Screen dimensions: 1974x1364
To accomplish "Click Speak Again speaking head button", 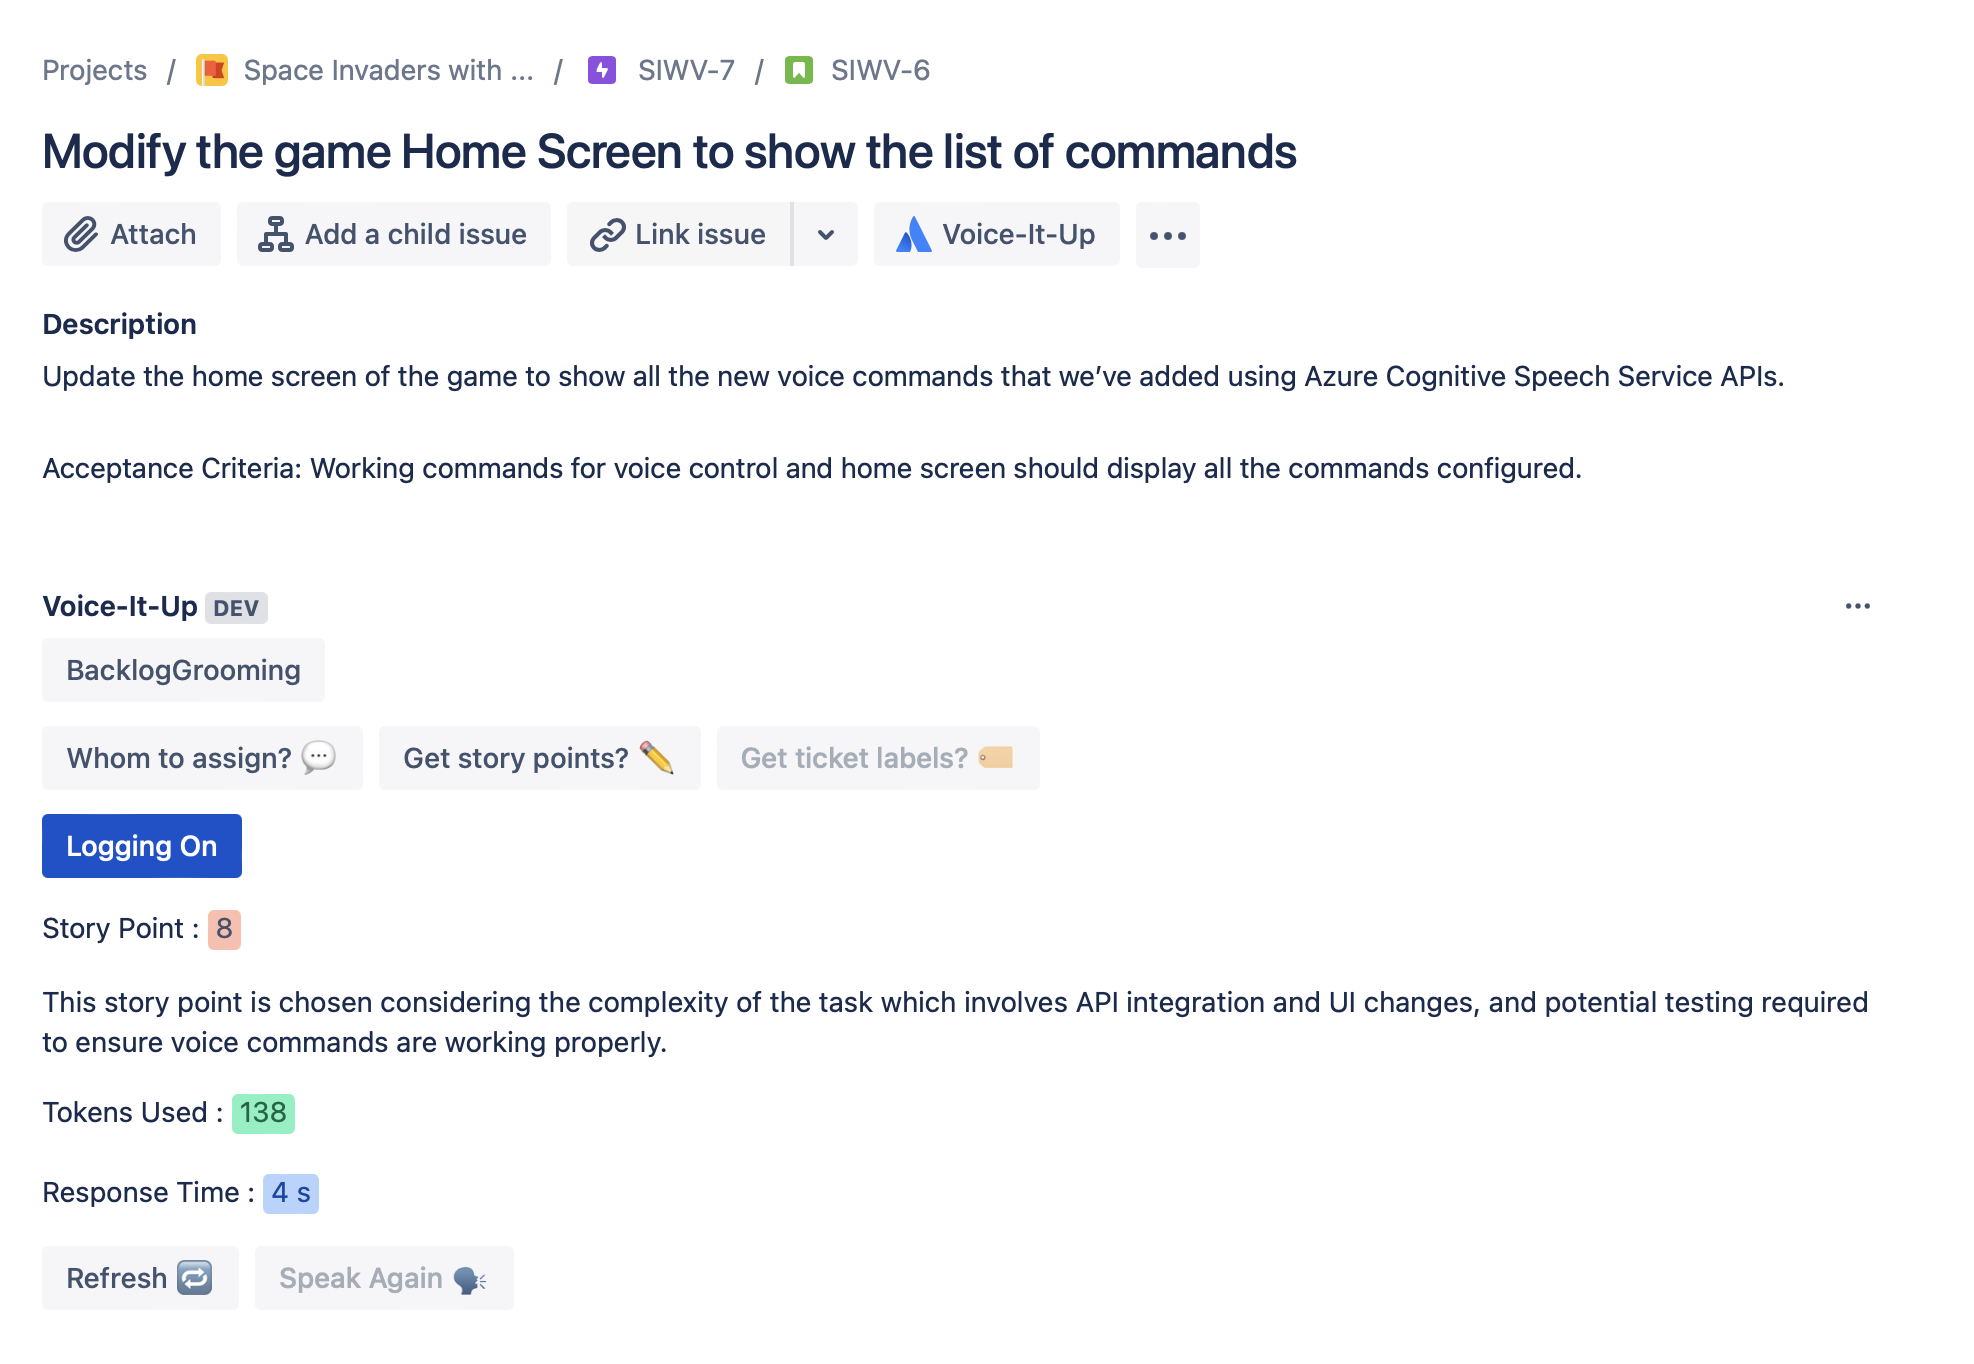I will click(383, 1278).
